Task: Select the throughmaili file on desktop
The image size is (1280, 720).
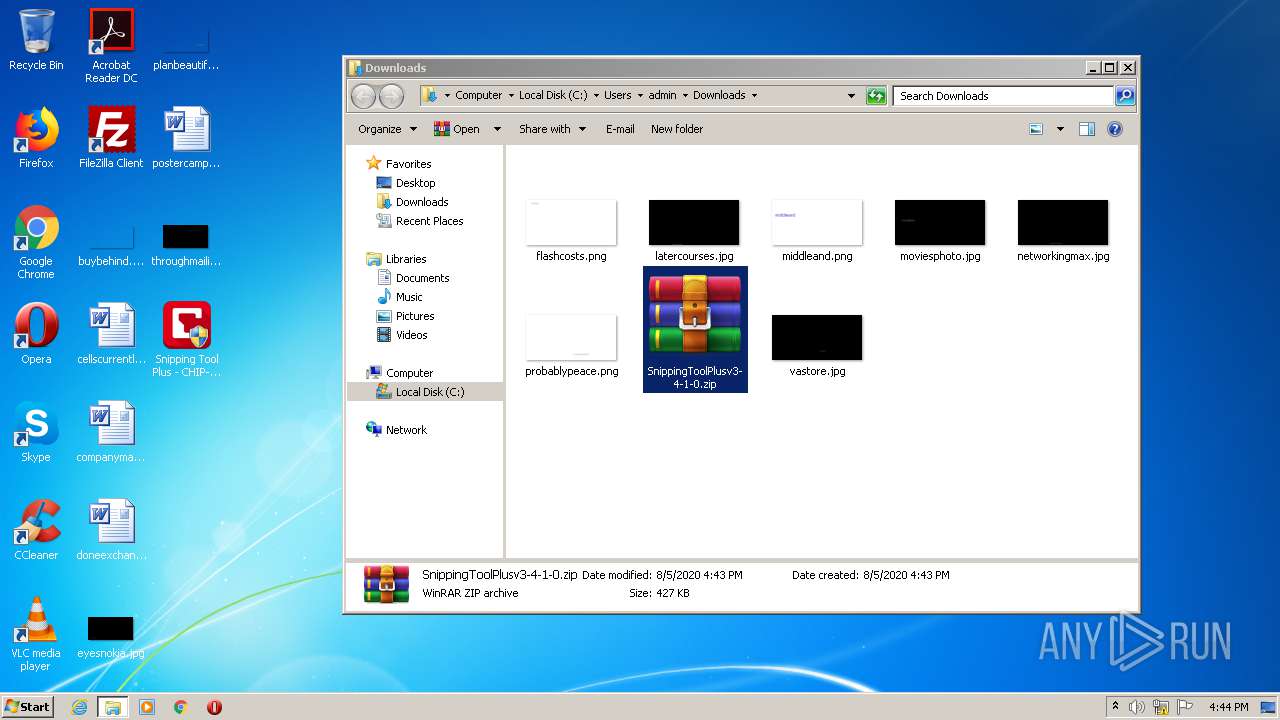Action: [x=186, y=244]
